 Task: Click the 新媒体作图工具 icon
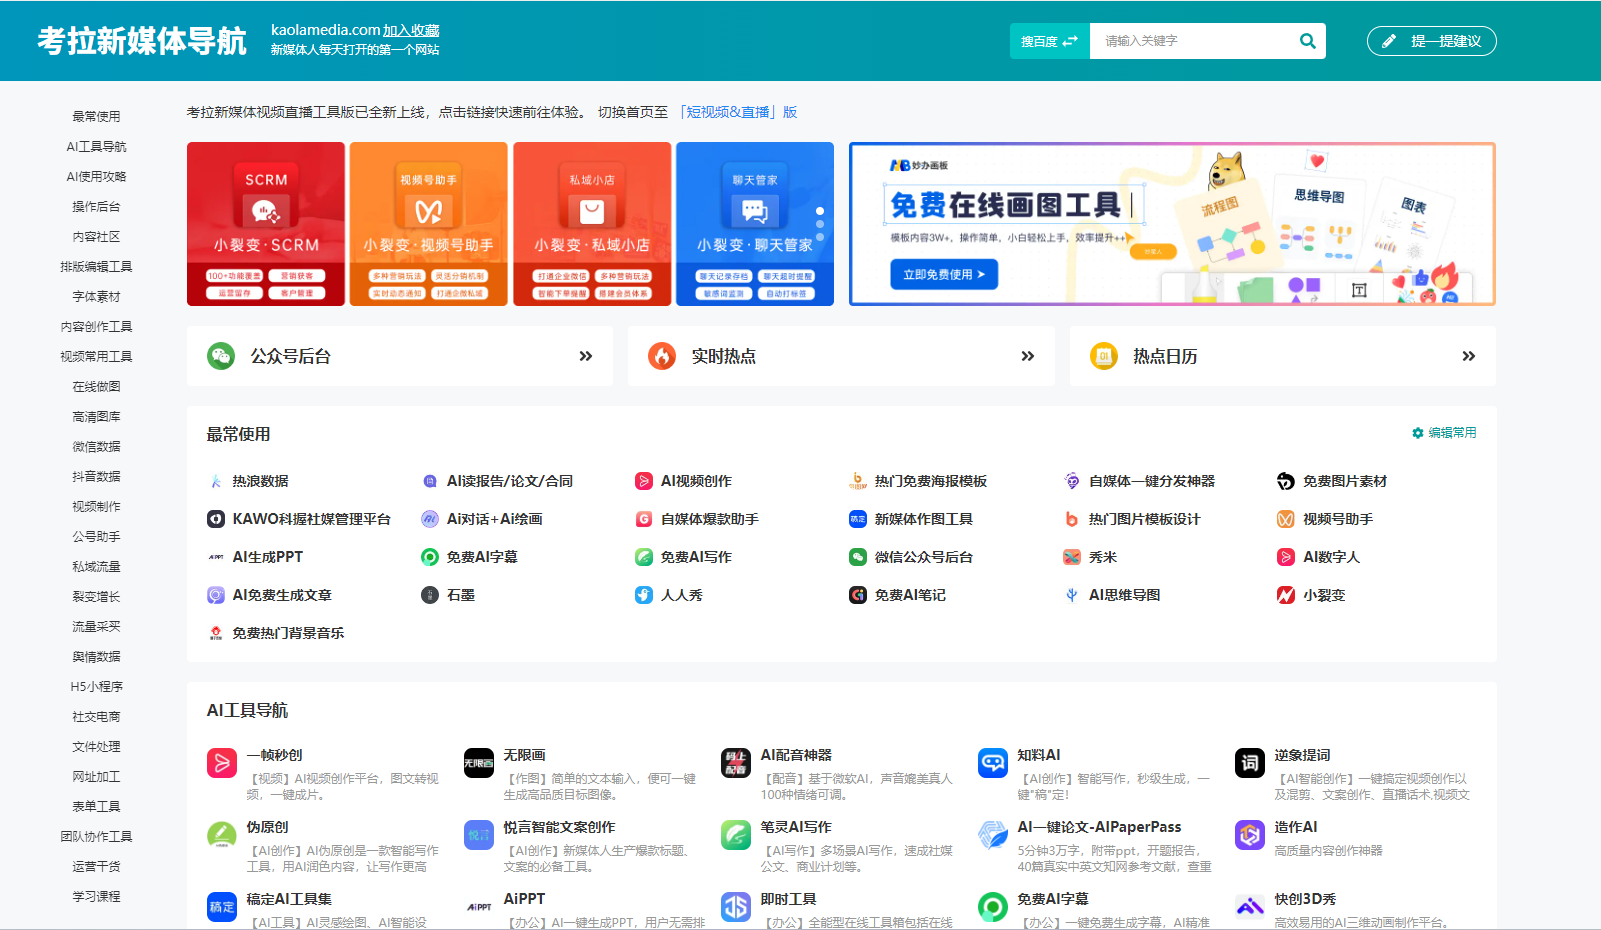point(858,519)
